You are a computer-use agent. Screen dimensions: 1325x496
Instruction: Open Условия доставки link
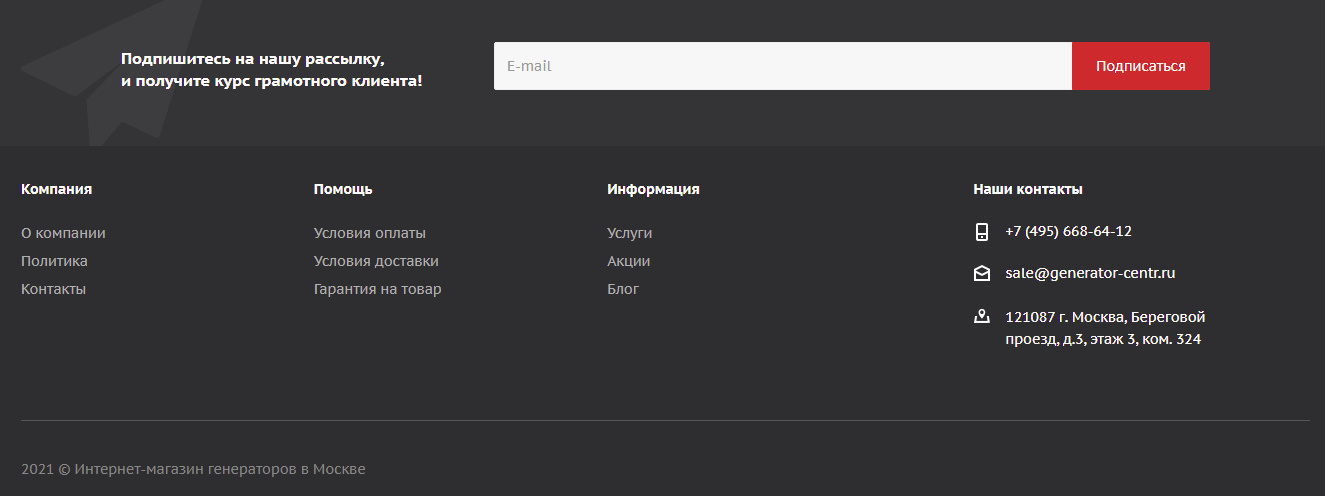click(376, 261)
